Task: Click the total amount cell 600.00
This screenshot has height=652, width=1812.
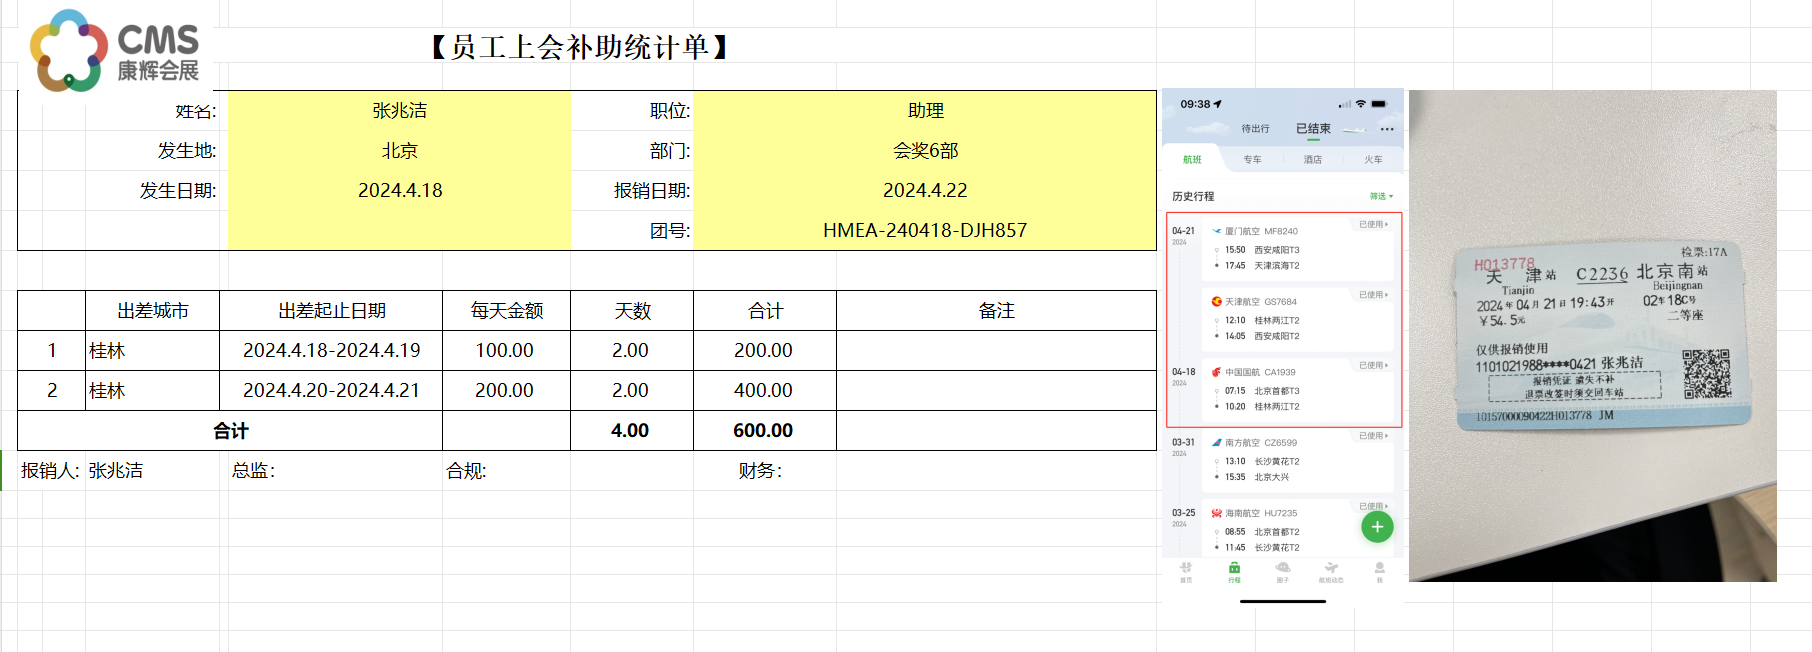Action: pyautogui.click(x=763, y=431)
